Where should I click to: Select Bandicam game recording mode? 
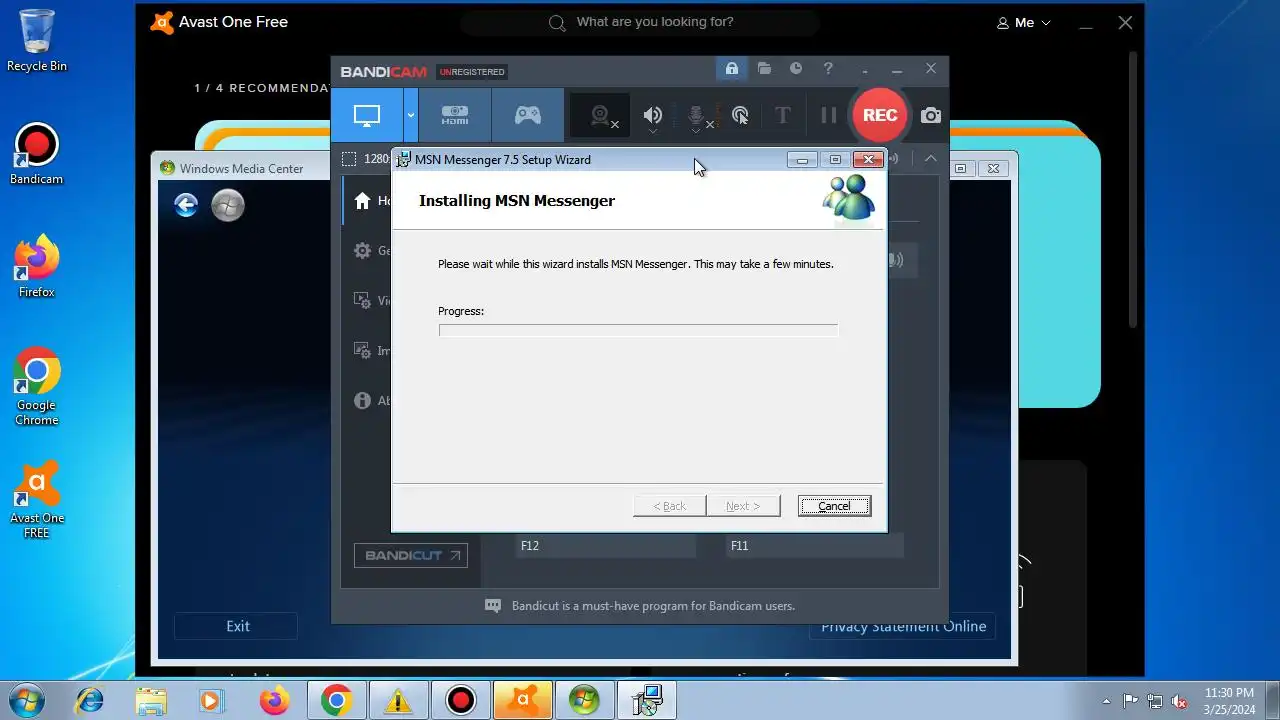tap(527, 115)
